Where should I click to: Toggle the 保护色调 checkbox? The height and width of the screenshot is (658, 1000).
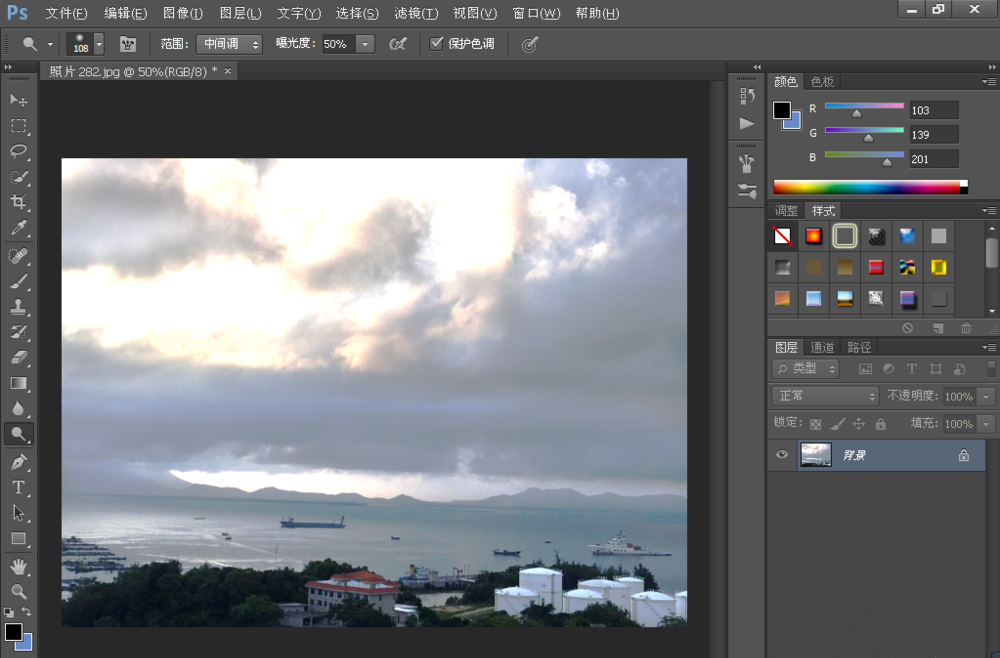point(436,44)
